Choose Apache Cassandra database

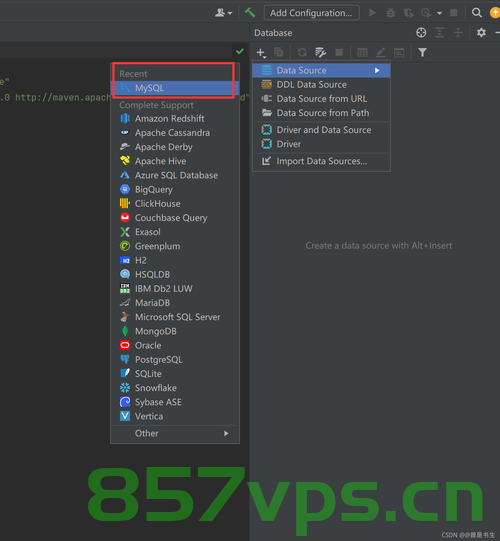175,133
